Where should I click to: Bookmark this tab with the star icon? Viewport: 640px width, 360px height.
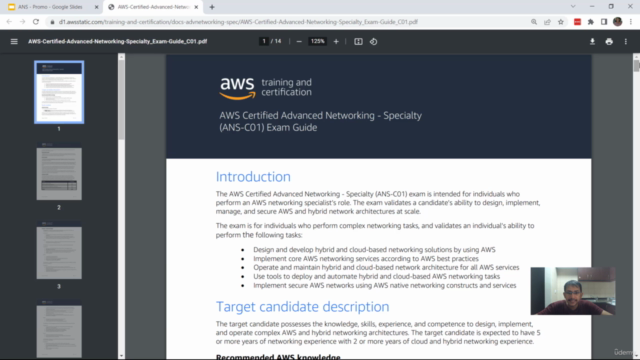pyautogui.click(x=561, y=22)
